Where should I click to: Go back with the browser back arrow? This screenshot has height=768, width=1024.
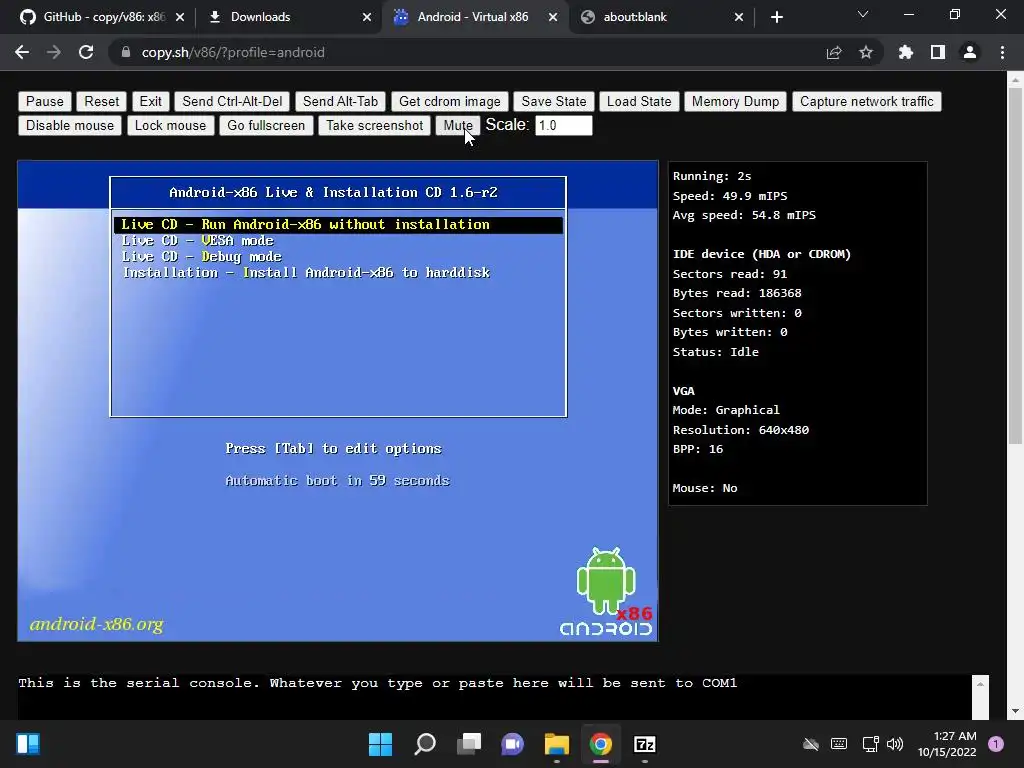tap(22, 52)
